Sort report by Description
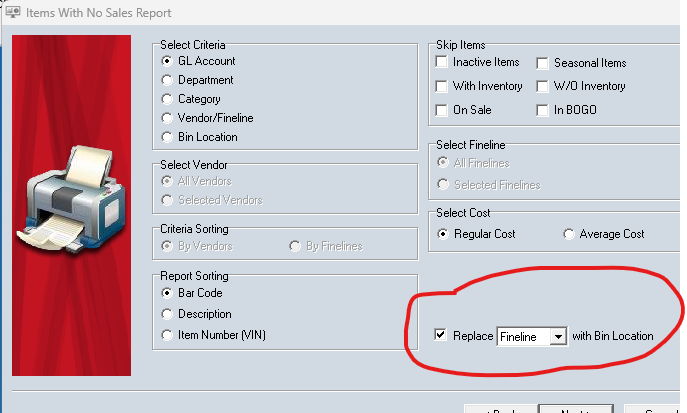The height and width of the screenshot is (413, 687). coord(167,314)
